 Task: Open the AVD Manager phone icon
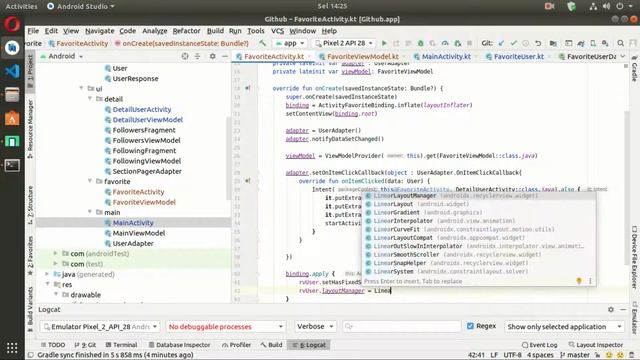pos(593,43)
